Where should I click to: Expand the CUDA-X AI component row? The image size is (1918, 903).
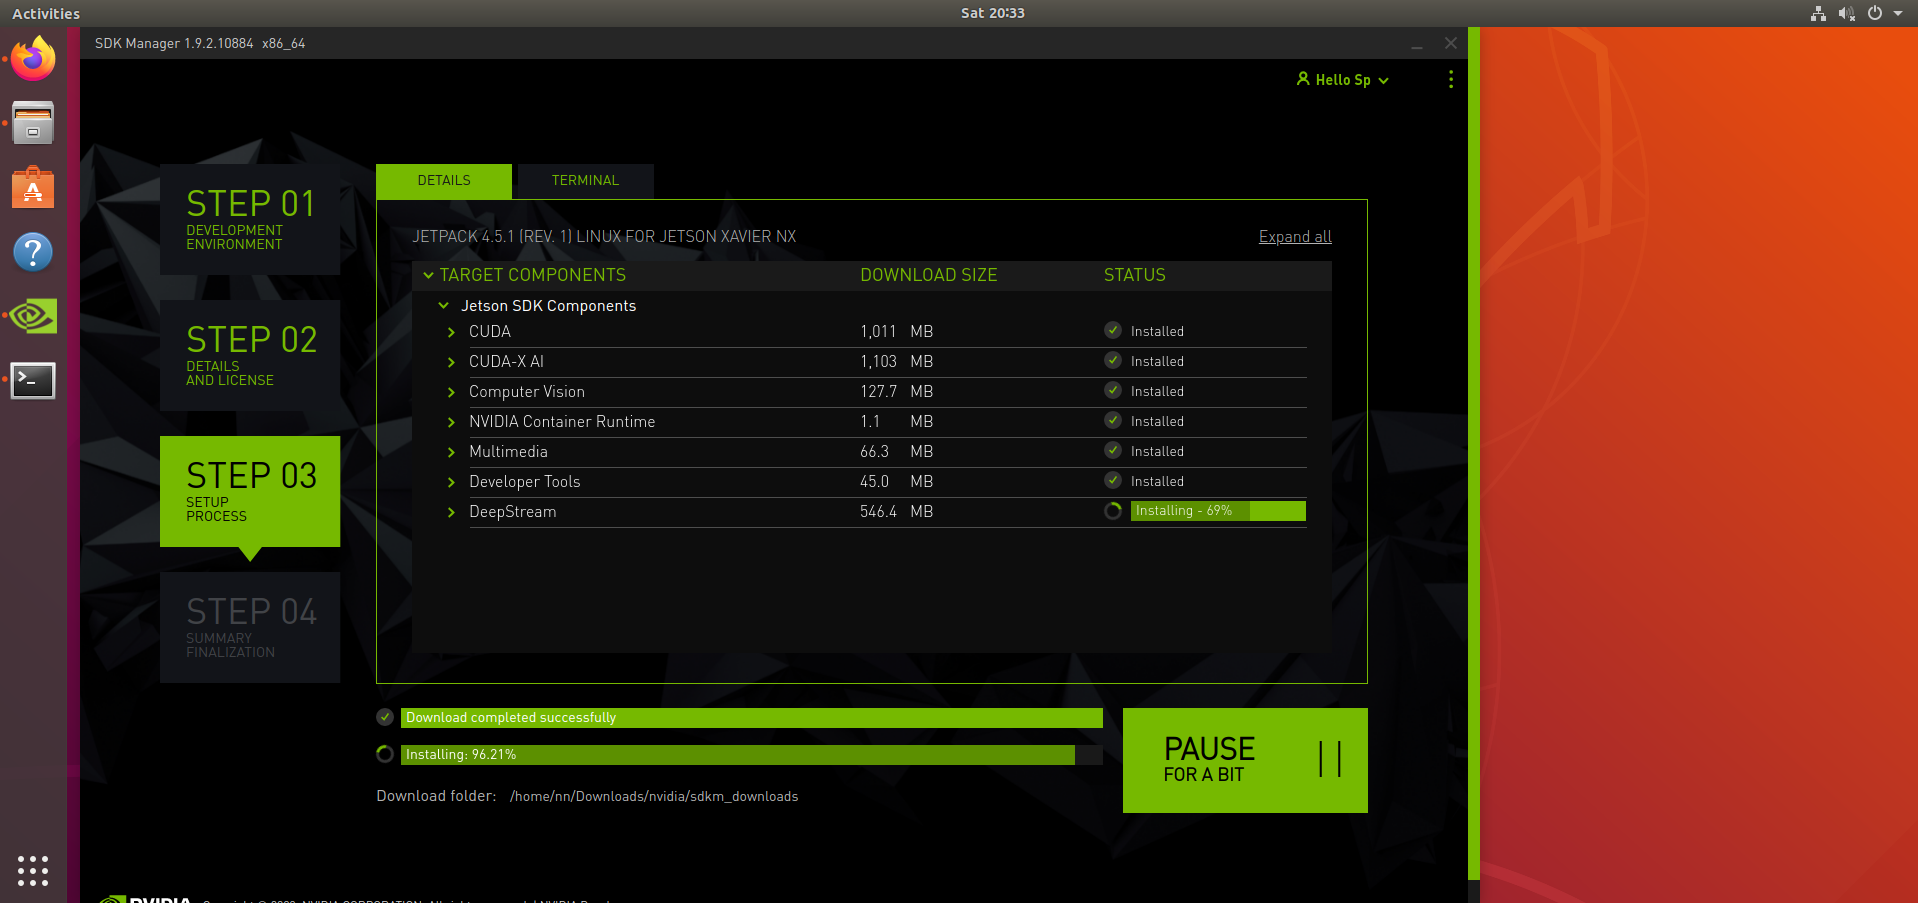pos(451,362)
